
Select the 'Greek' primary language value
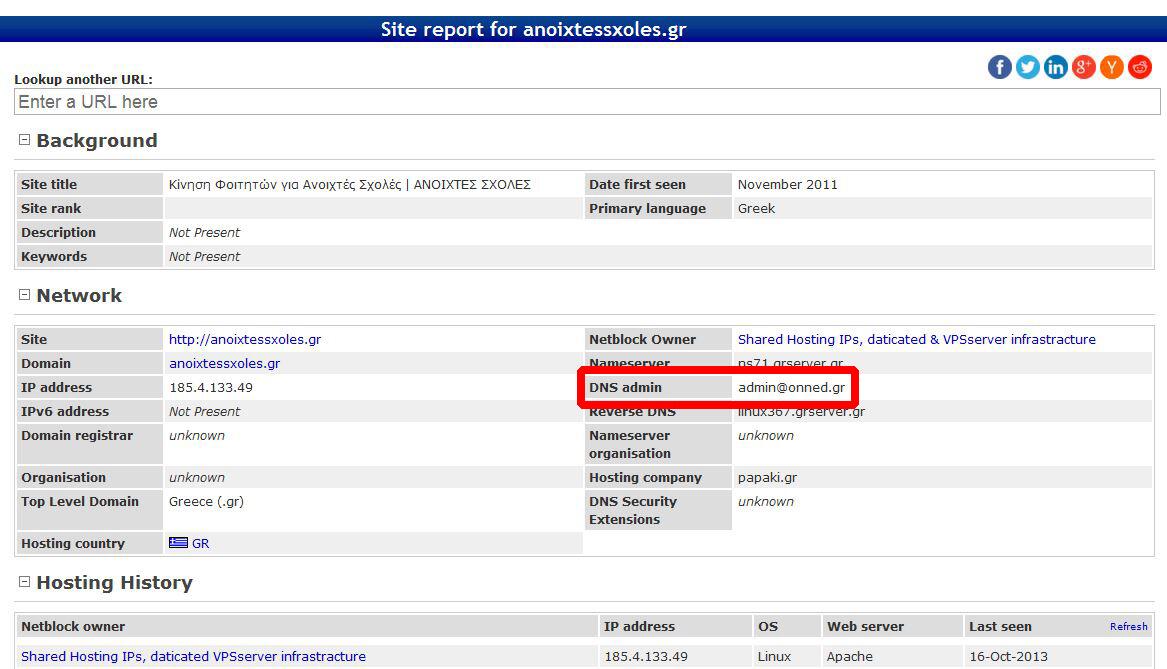pyautogui.click(x=756, y=208)
